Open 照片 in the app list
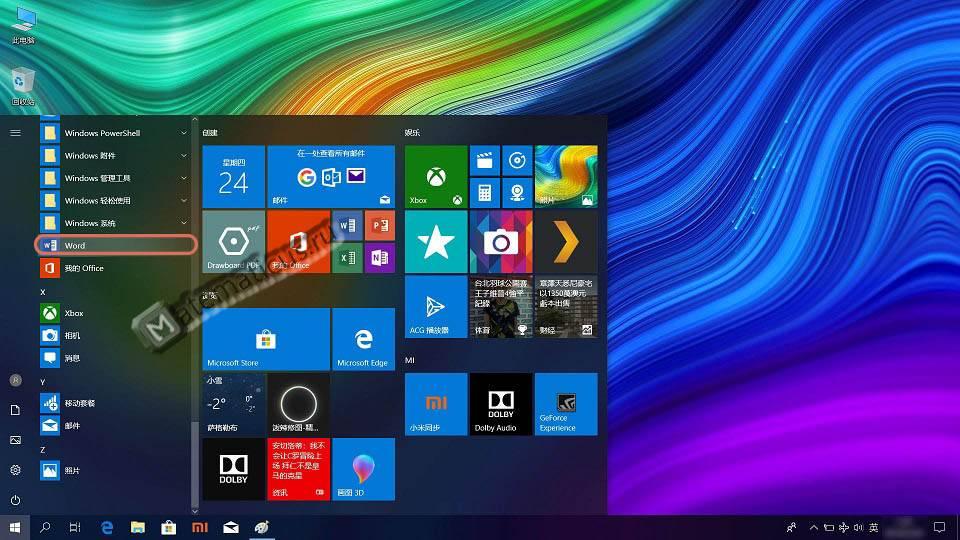This screenshot has width=960, height=540. pos(116,470)
